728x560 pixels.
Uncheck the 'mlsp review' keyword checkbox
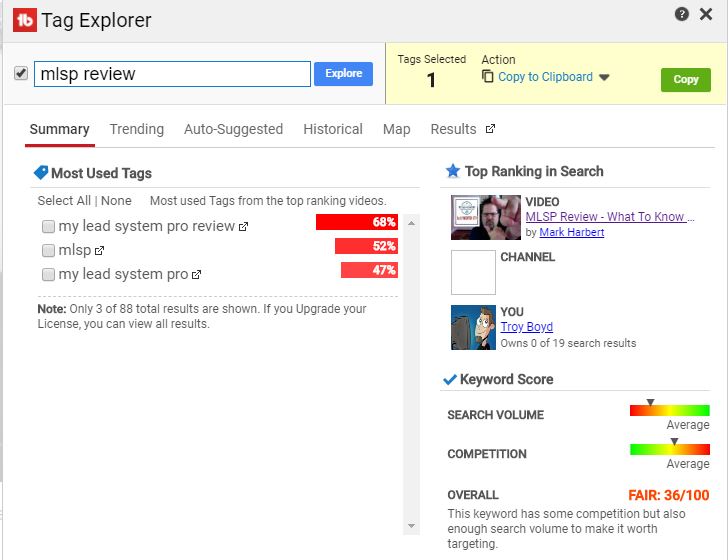[x=21, y=73]
